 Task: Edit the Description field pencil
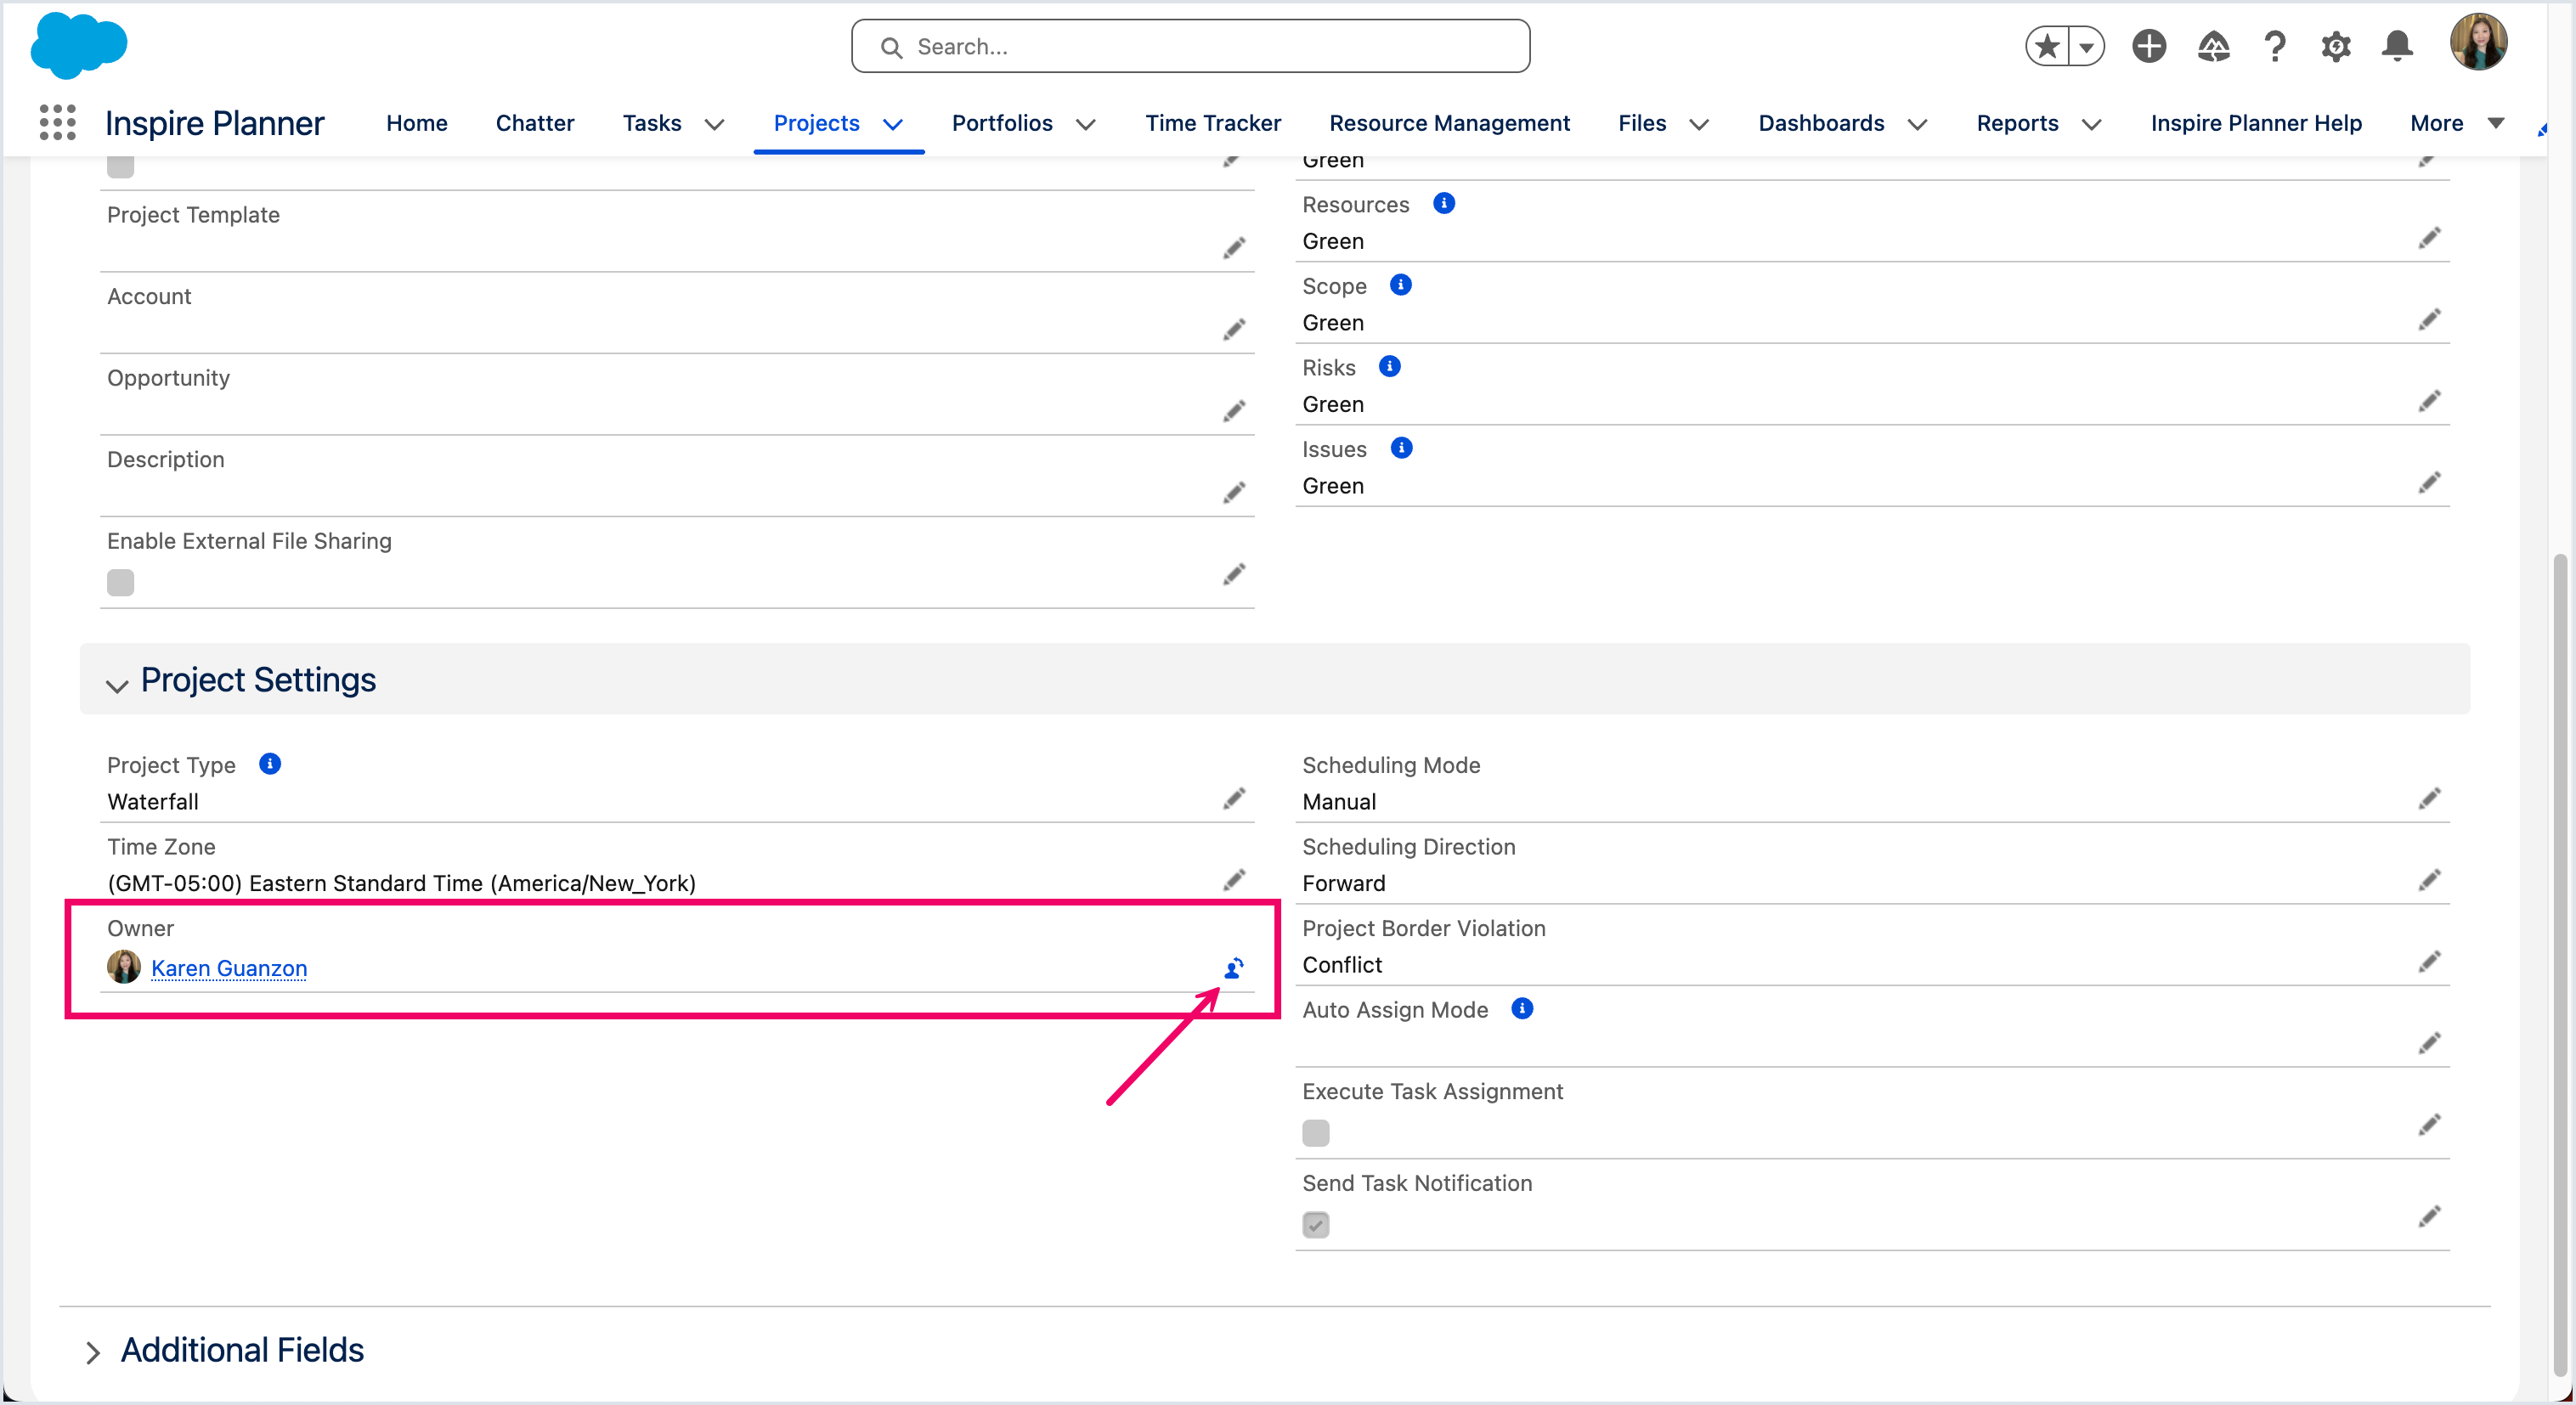pyautogui.click(x=1234, y=493)
